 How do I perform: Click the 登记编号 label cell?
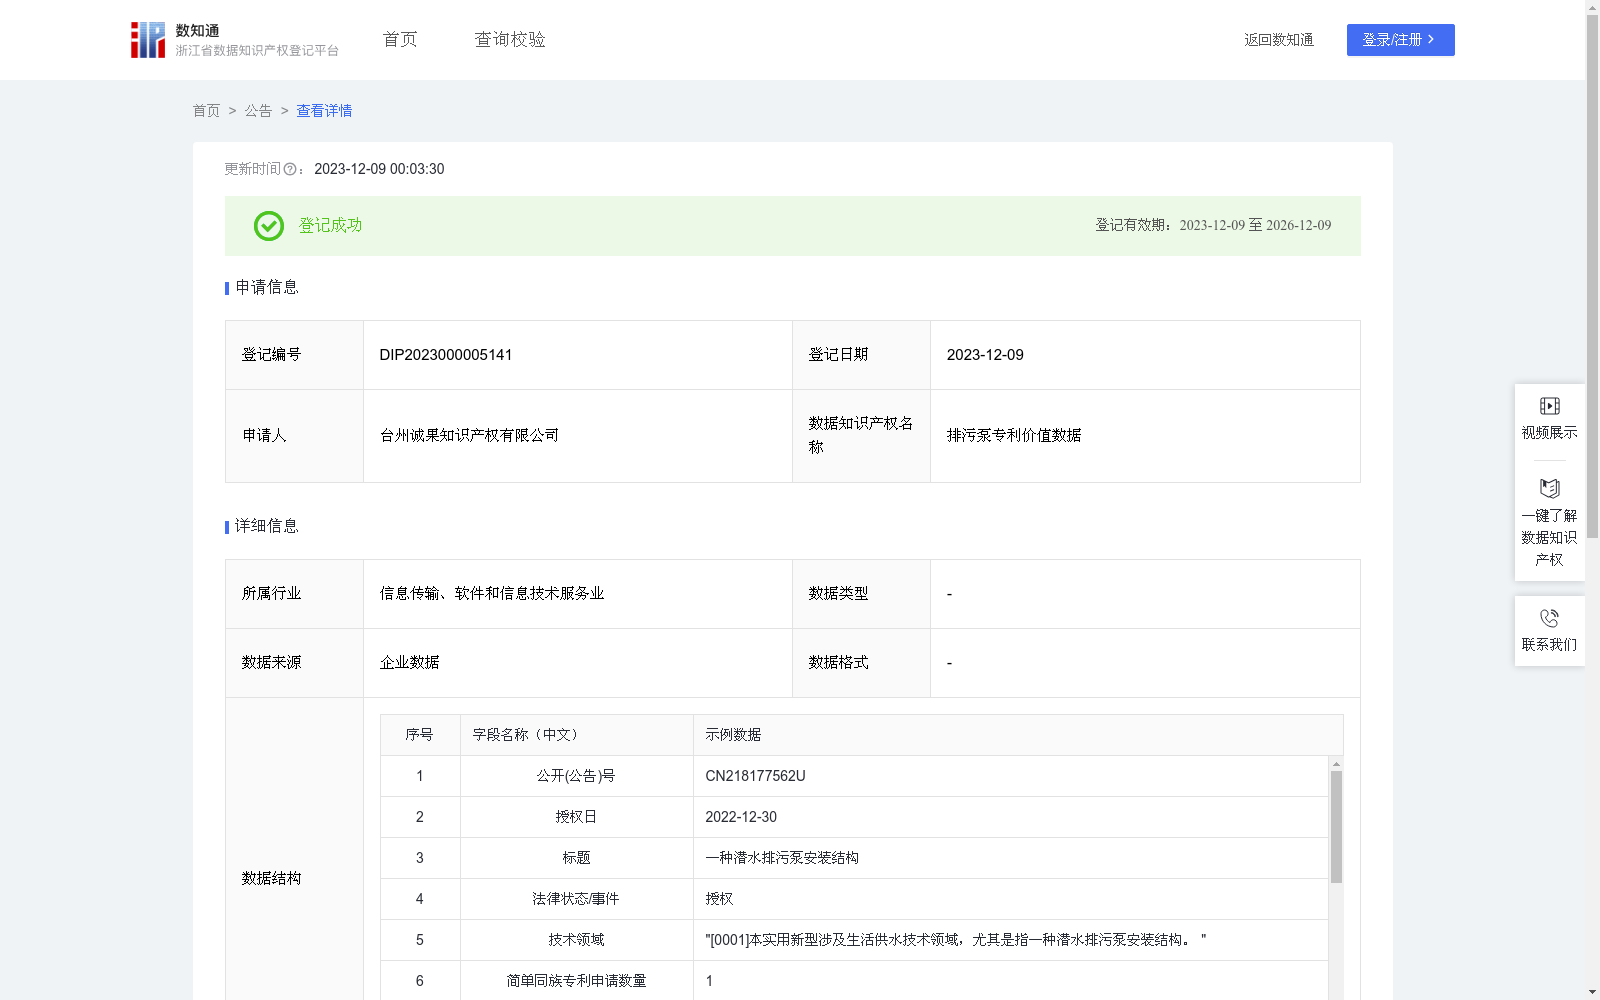click(294, 355)
